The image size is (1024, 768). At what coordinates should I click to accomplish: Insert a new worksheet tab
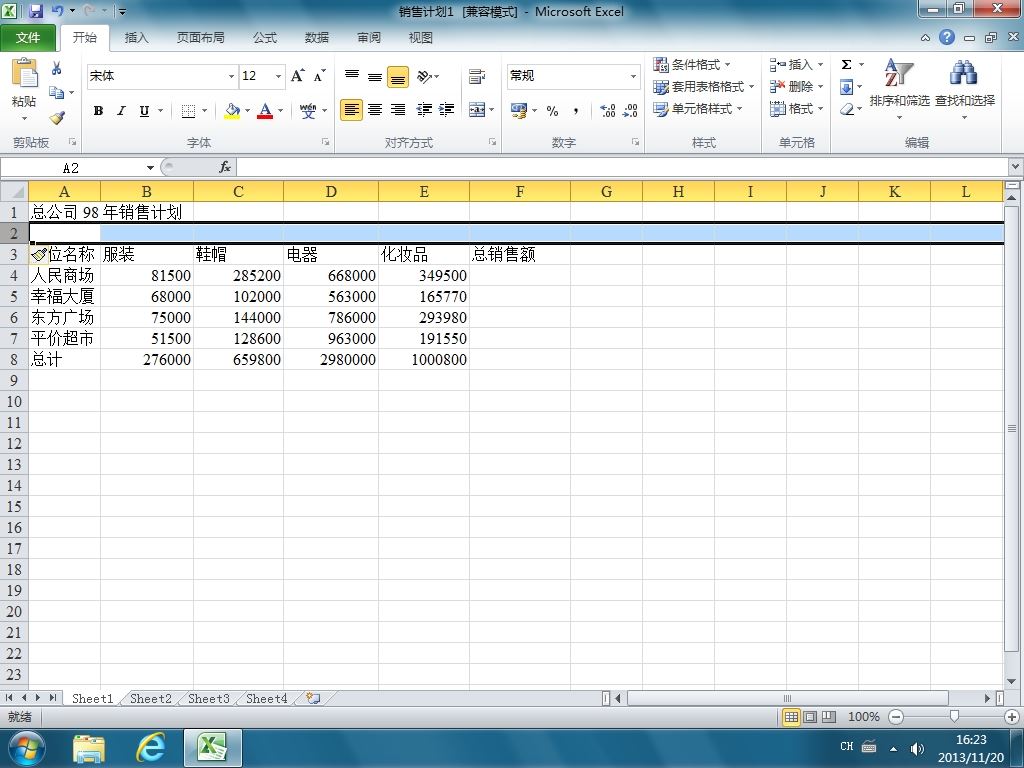pyautogui.click(x=313, y=698)
